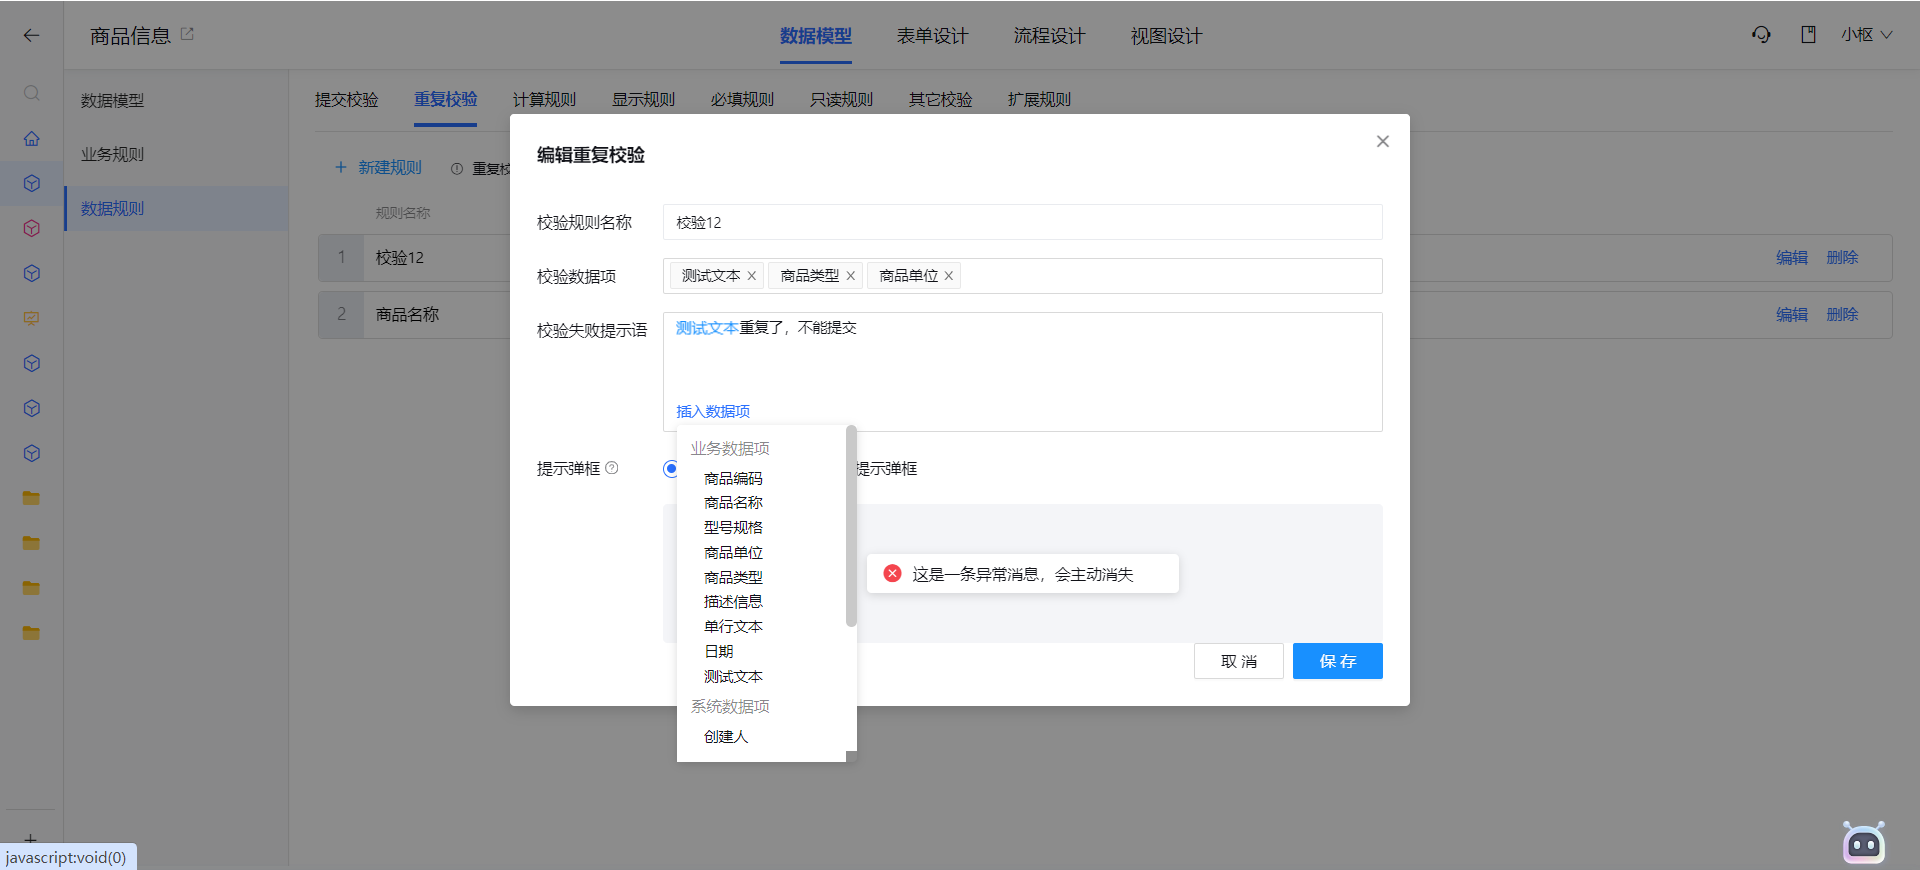Open the 校验数据项 multi-select field
The width and height of the screenshot is (1920, 870).
coord(1022,276)
